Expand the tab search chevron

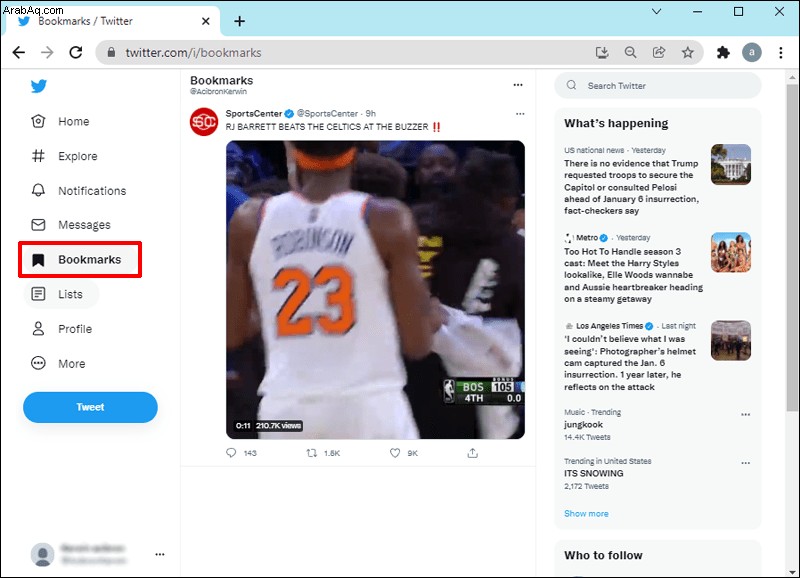pos(657,11)
